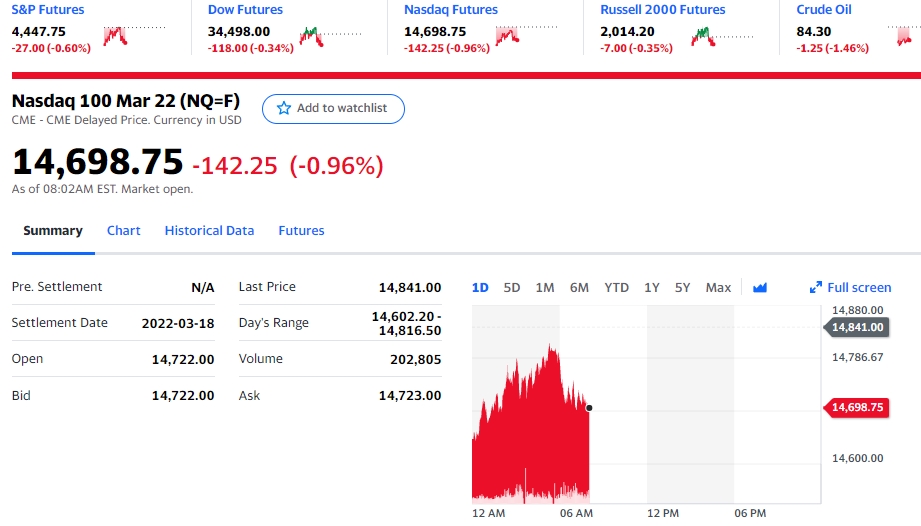Click the Russell 2000 price 2,014.20
The image size is (921, 526).
(627, 32)
